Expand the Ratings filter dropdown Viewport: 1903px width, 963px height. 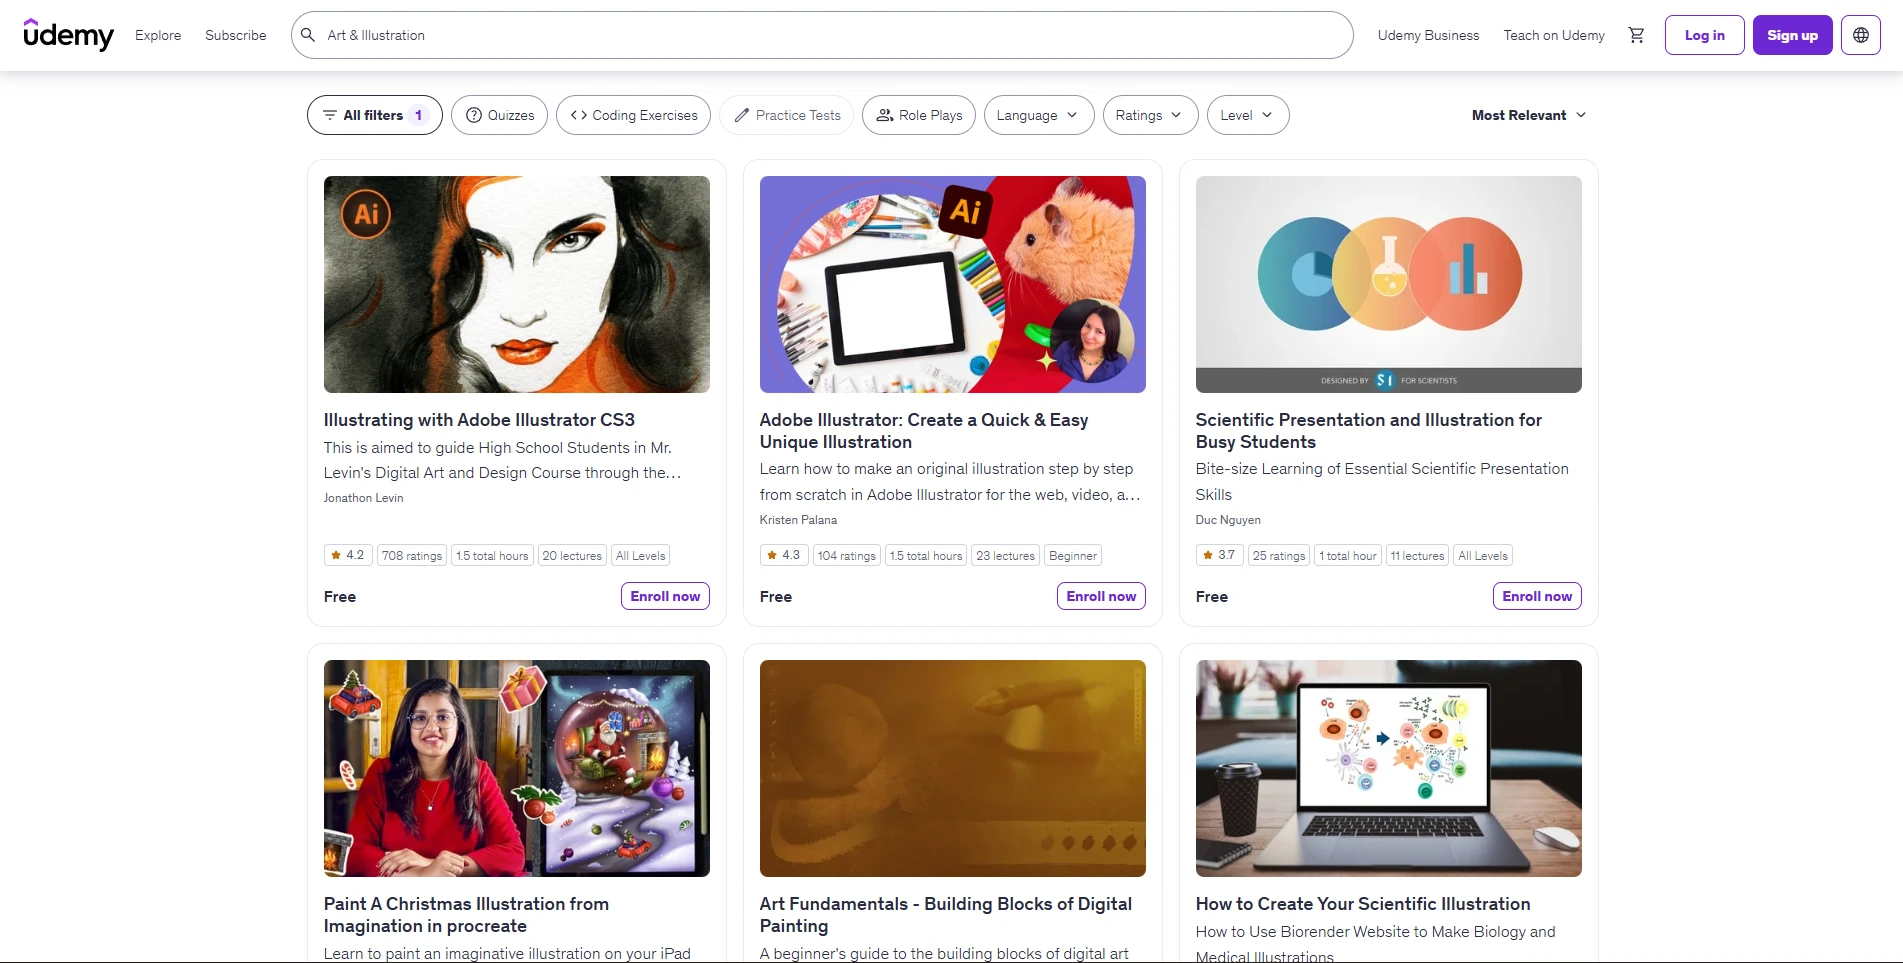pyautogui.click(x=1149, y=115)
